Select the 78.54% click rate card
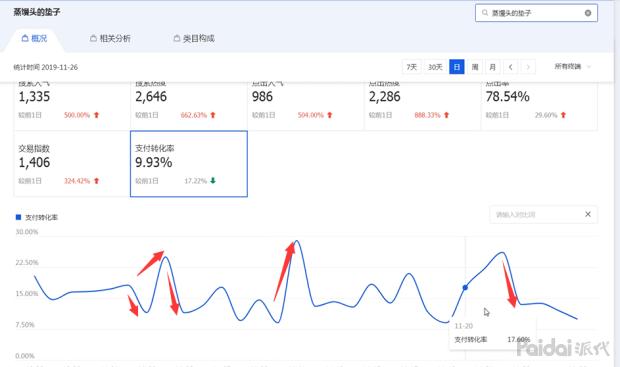The height and width of the screenshot is (367, 620). (x=539, y=106)
